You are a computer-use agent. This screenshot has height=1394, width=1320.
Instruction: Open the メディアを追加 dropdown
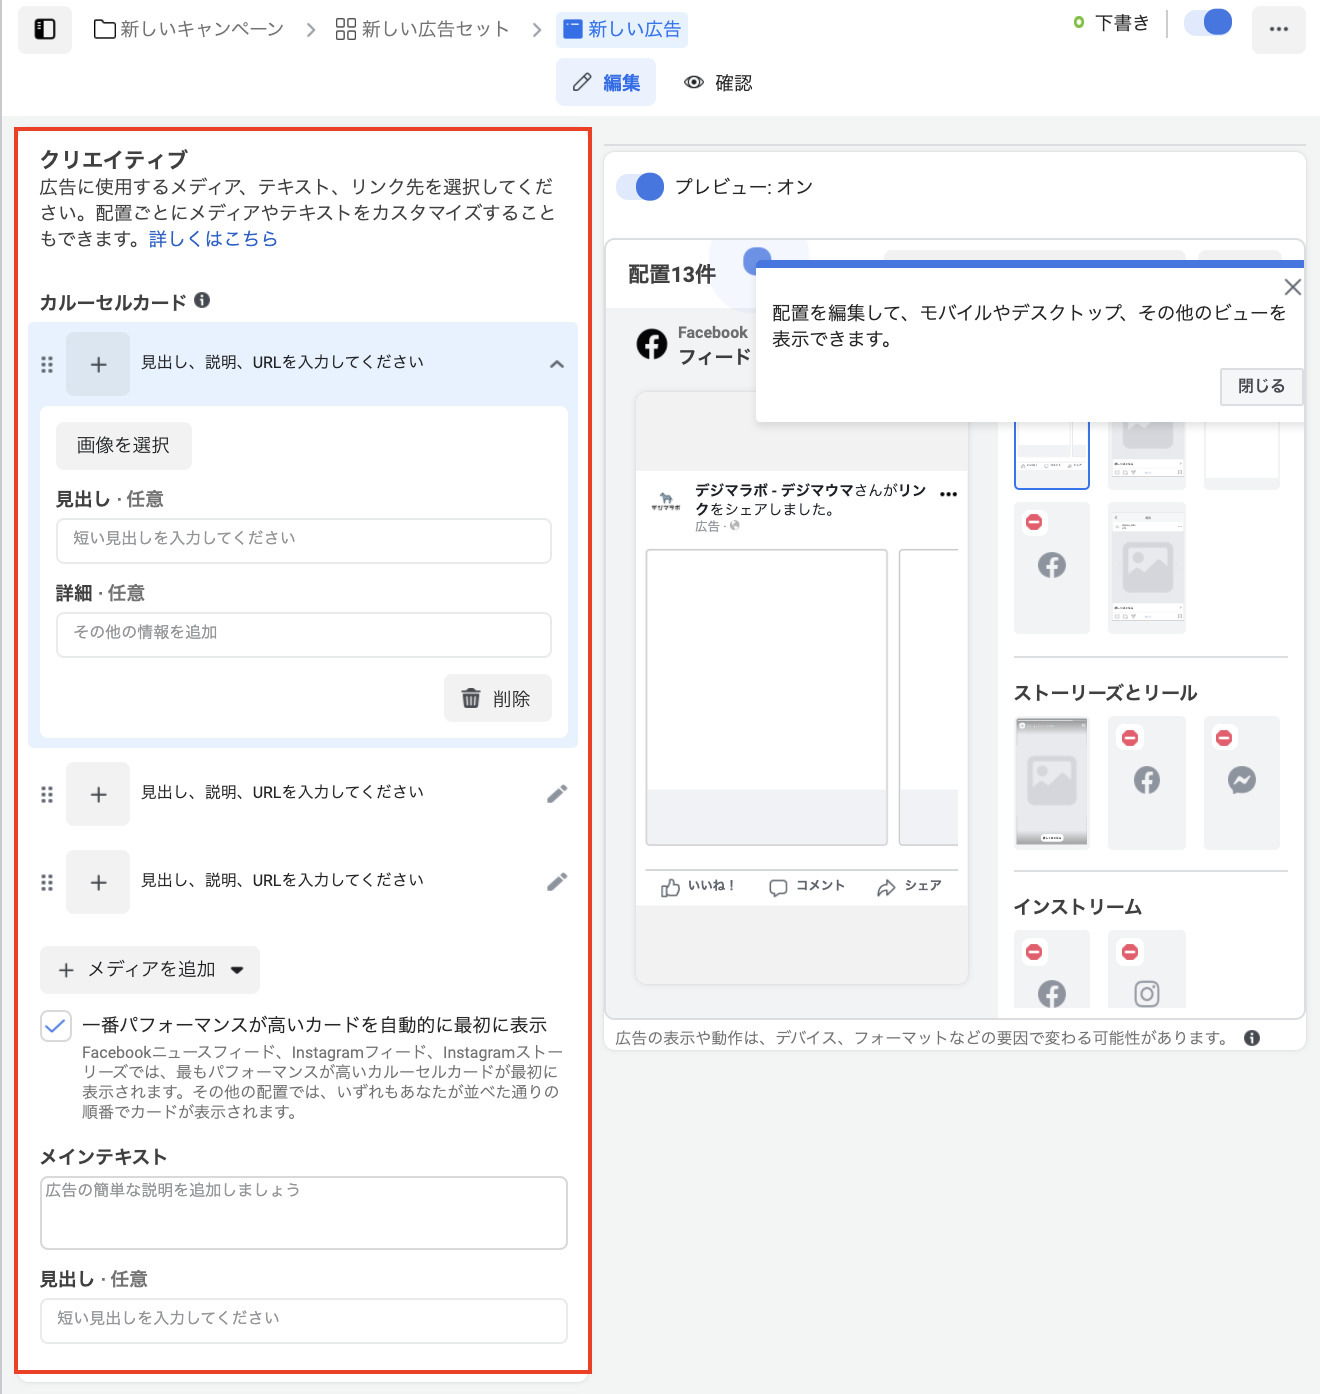click(x=150, y=970)
